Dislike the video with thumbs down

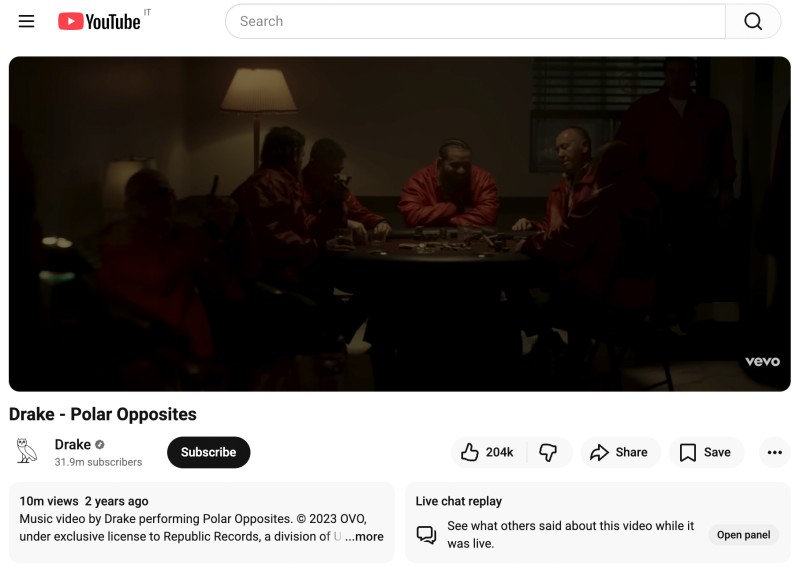click(x=548, y=452)
